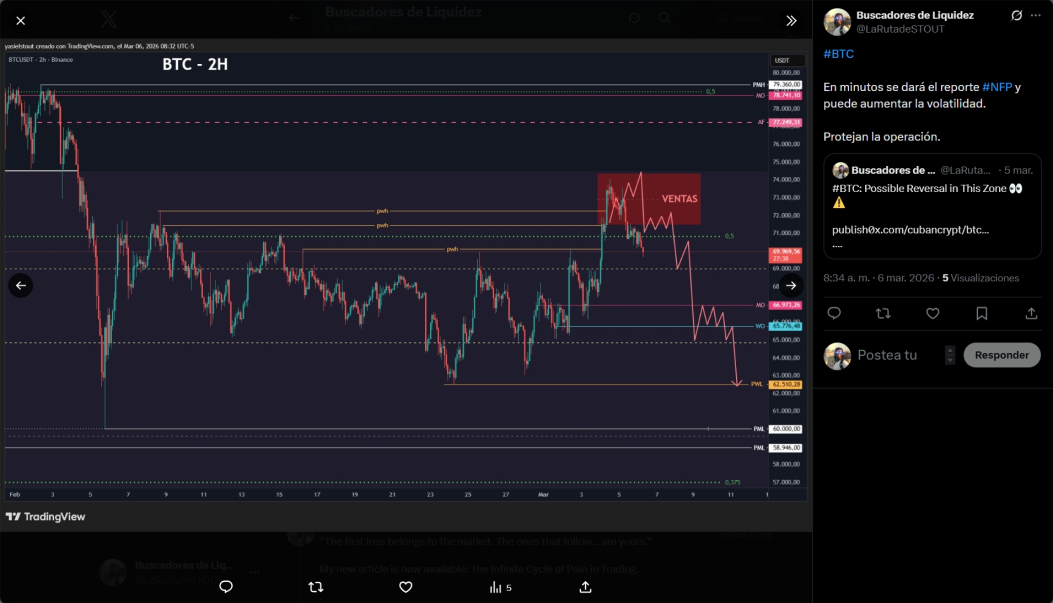Open the three-dot more menu in post header
This screenshot has width=1053, height=603.
pyautogui.click(x=1036, y=15)
